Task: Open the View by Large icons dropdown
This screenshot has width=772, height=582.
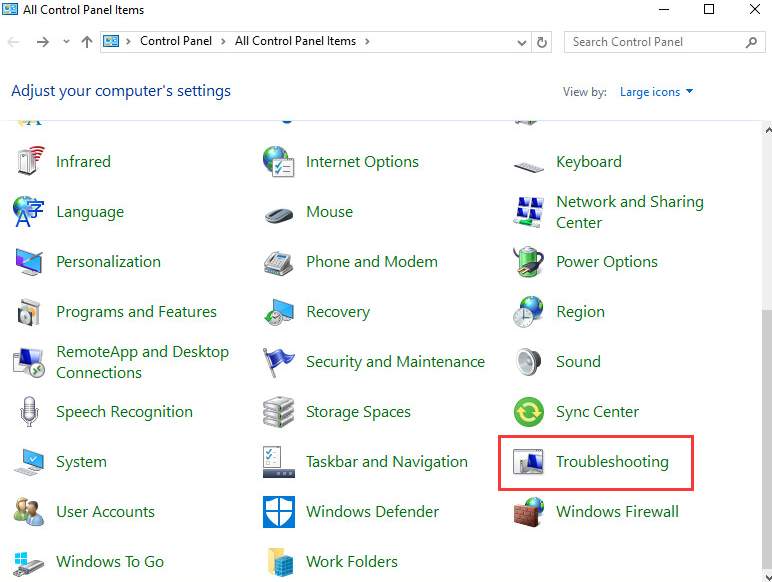Action: [x=656, y=92]
